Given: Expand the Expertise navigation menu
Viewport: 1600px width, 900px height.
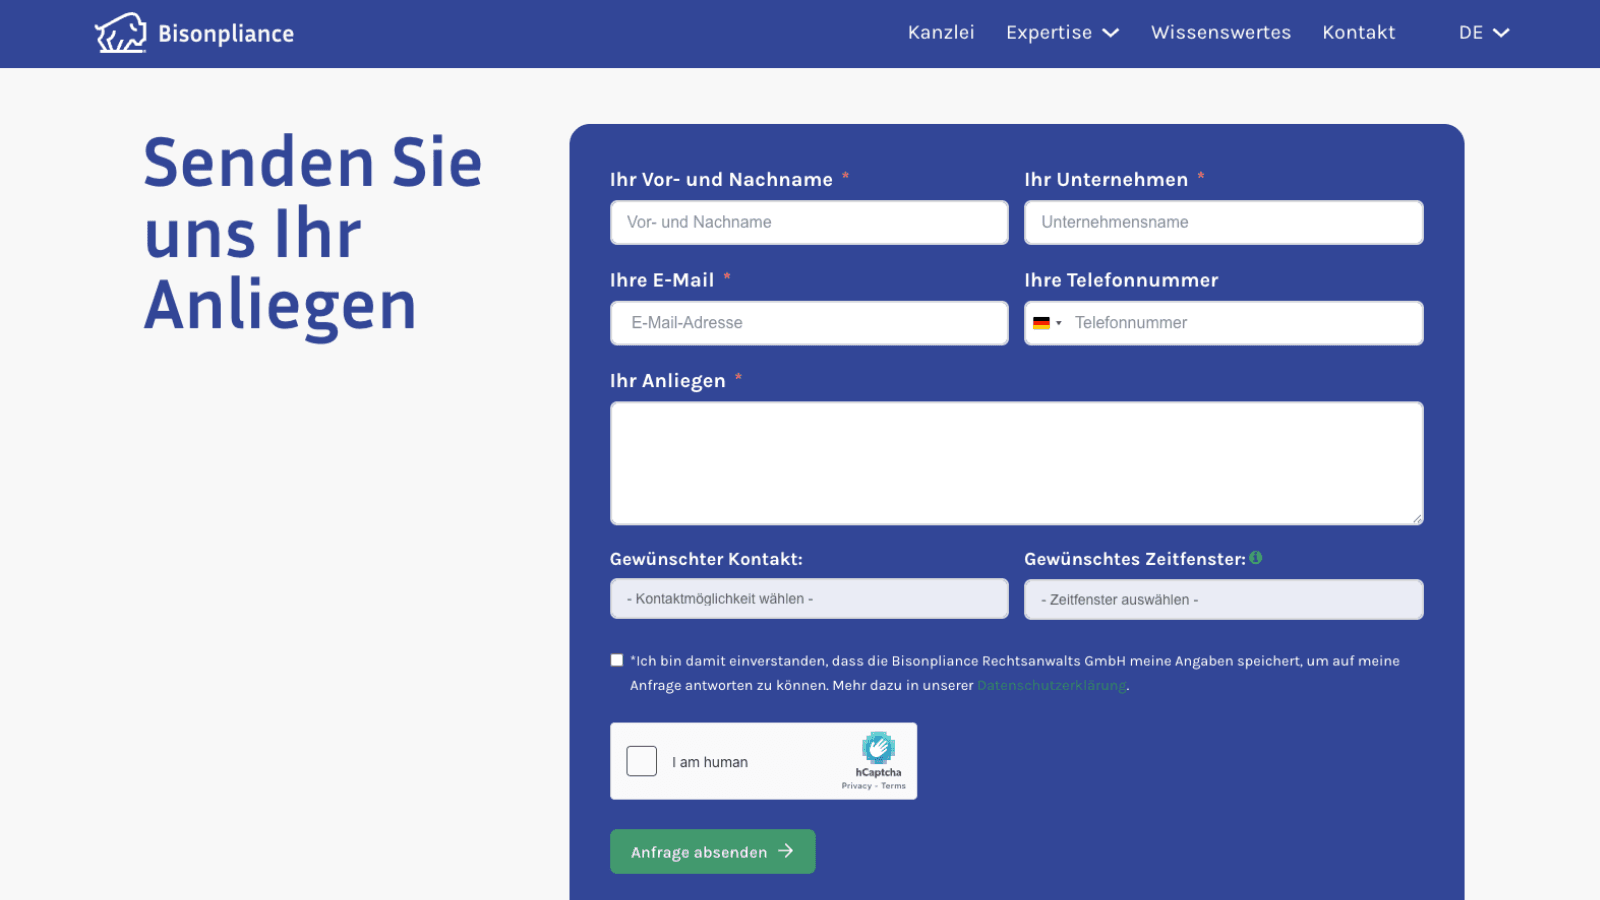Looking at the screenshot, I should tap(1062, 33).
